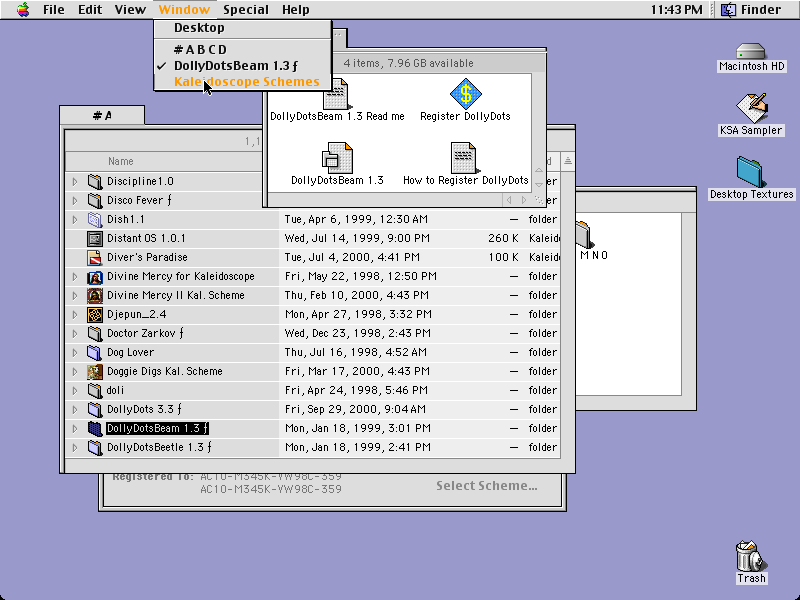Expand DollyDots 3.3 ƒ disclosure triangle

pos(74,409)
